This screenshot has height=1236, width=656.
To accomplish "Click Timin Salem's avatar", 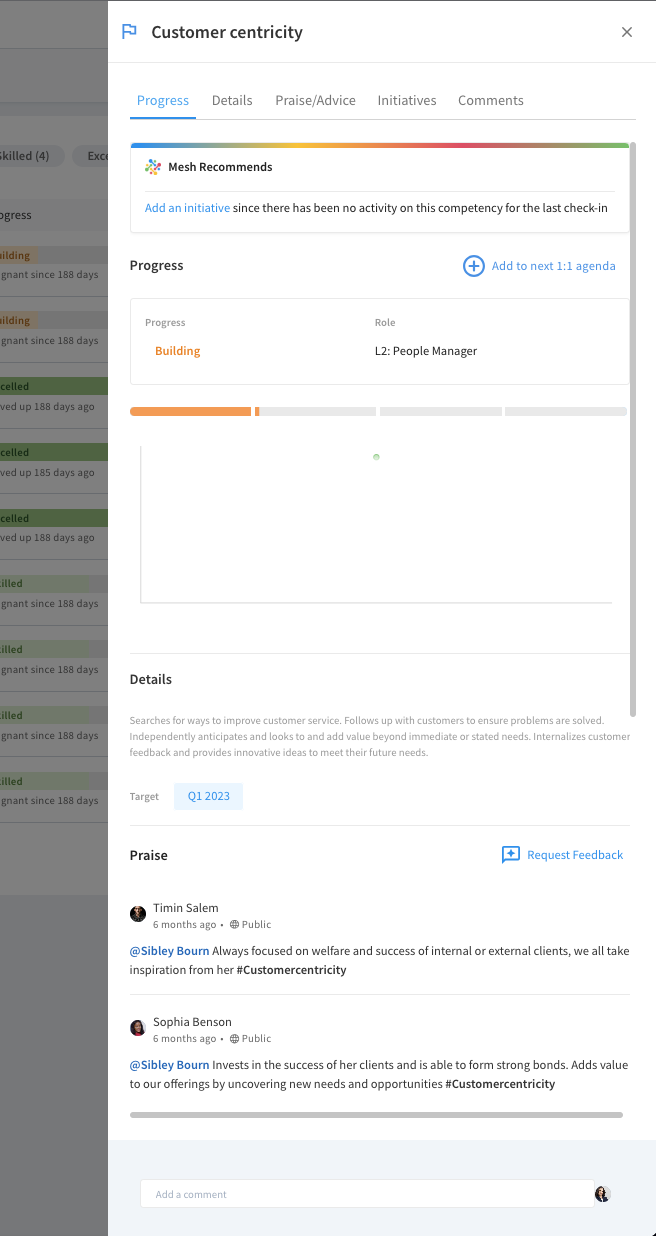I will pyautogui.click(x=138, y=914).
